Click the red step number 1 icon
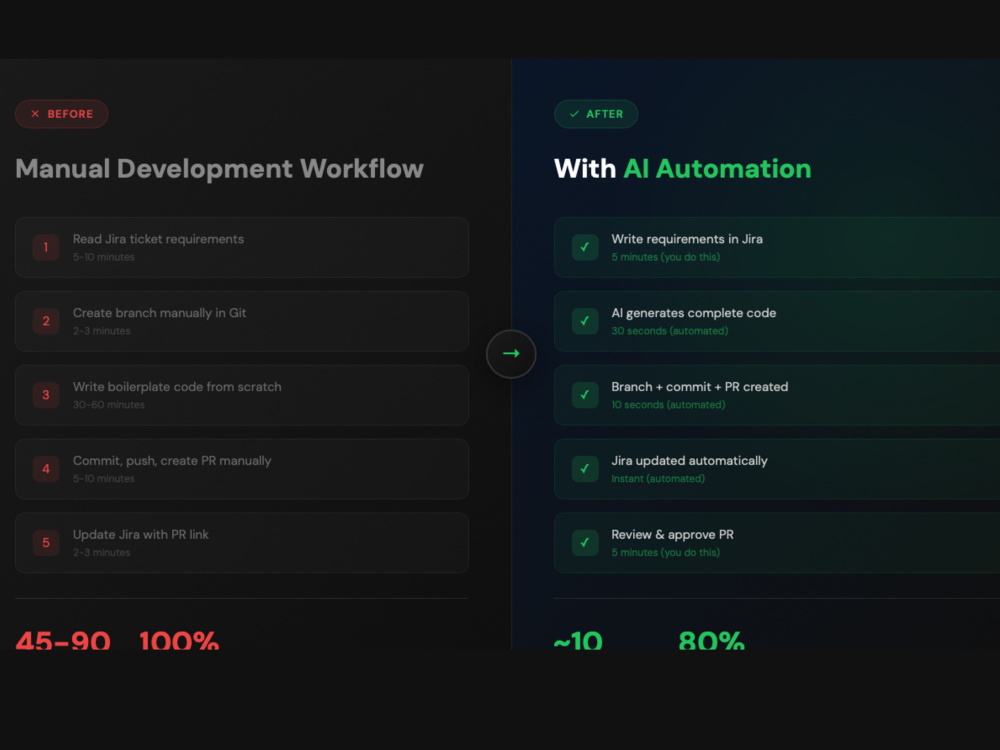1000x750 pixels. pyautogui.click(x=46, y=247)
